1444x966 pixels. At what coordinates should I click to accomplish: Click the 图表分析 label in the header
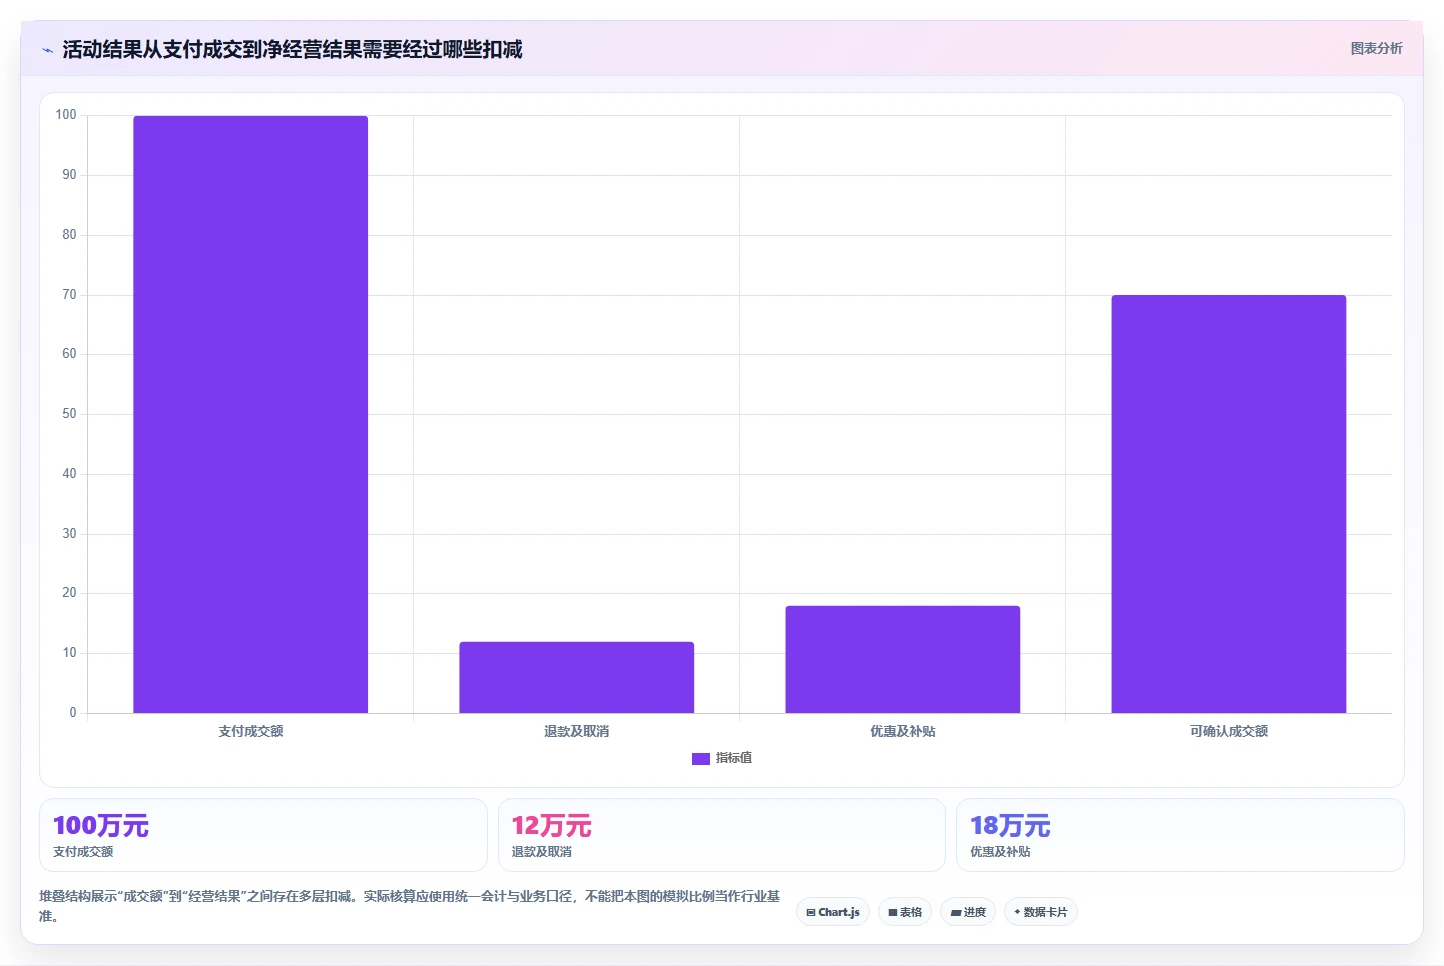tap(1376, 48)
